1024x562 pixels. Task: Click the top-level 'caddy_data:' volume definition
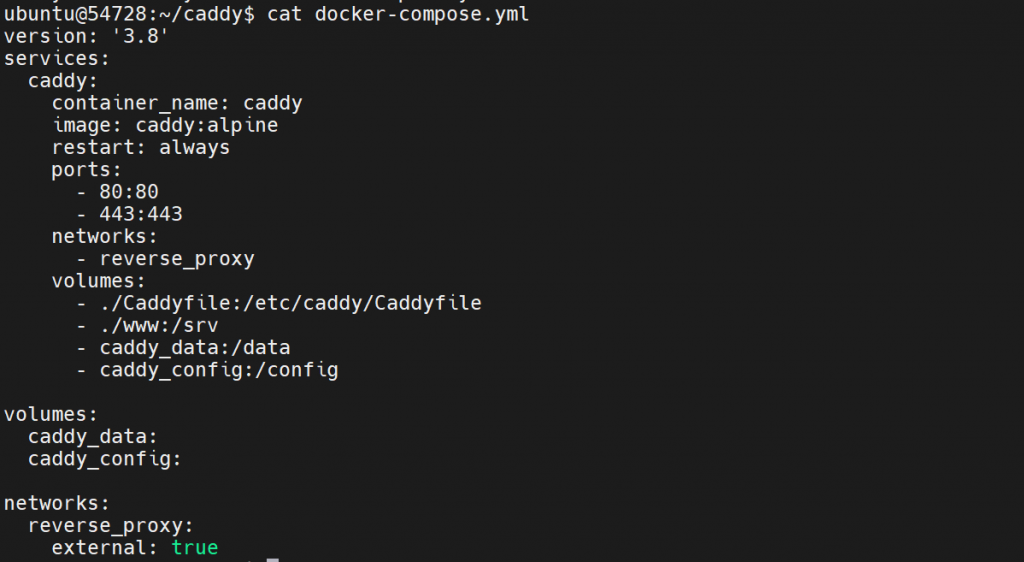point(93,437)
